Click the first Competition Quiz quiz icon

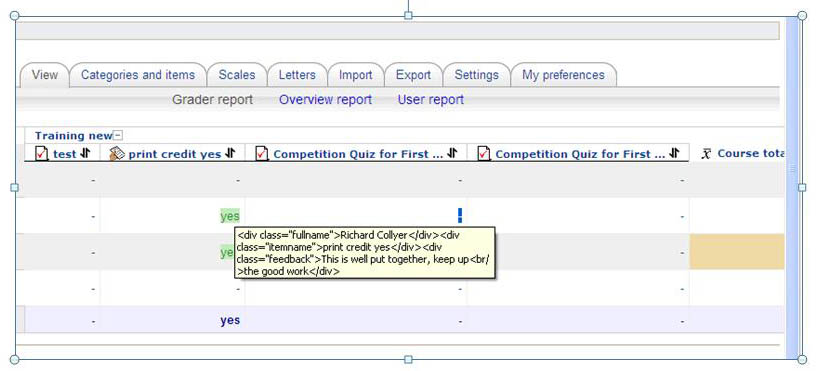tap(262, 154)
